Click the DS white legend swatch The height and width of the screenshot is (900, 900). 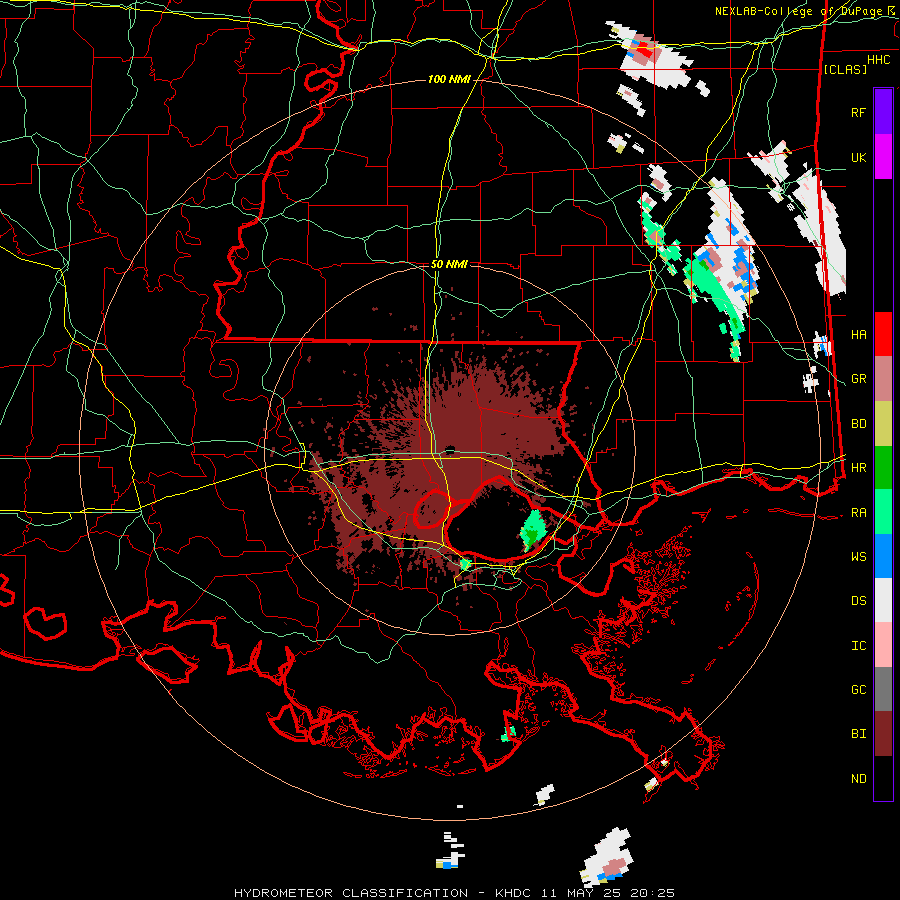pos(883,600)
